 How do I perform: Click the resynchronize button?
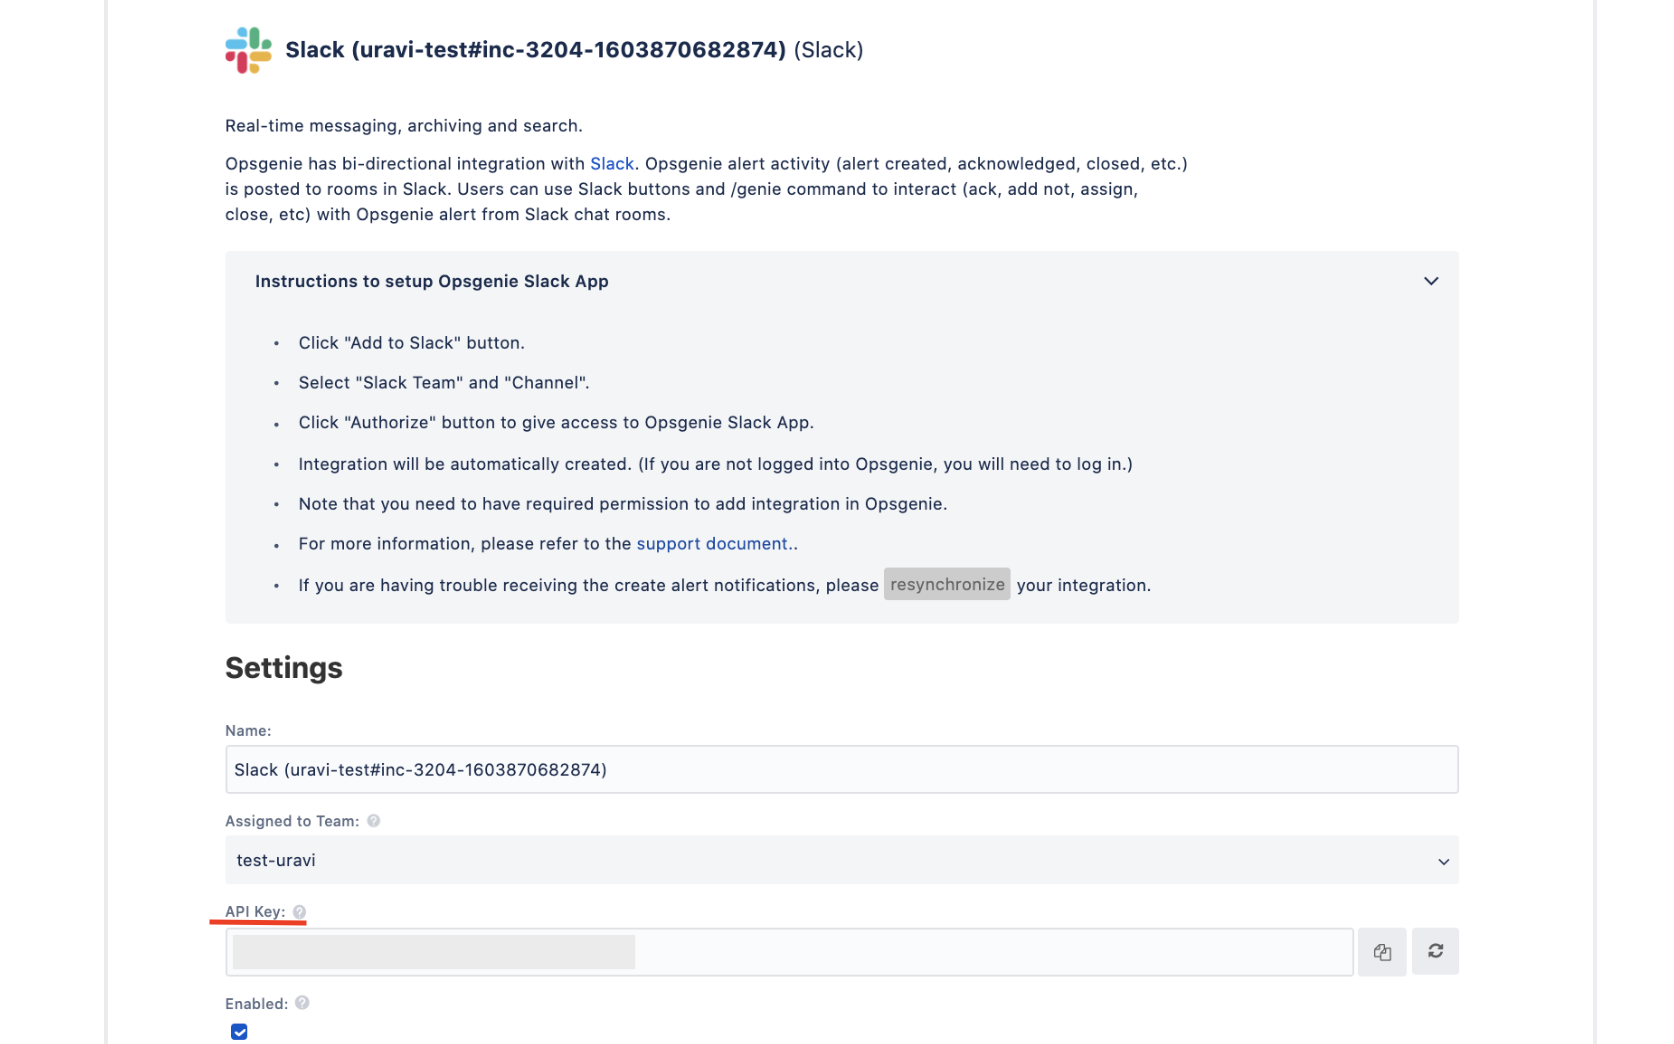tap(946, 584)
